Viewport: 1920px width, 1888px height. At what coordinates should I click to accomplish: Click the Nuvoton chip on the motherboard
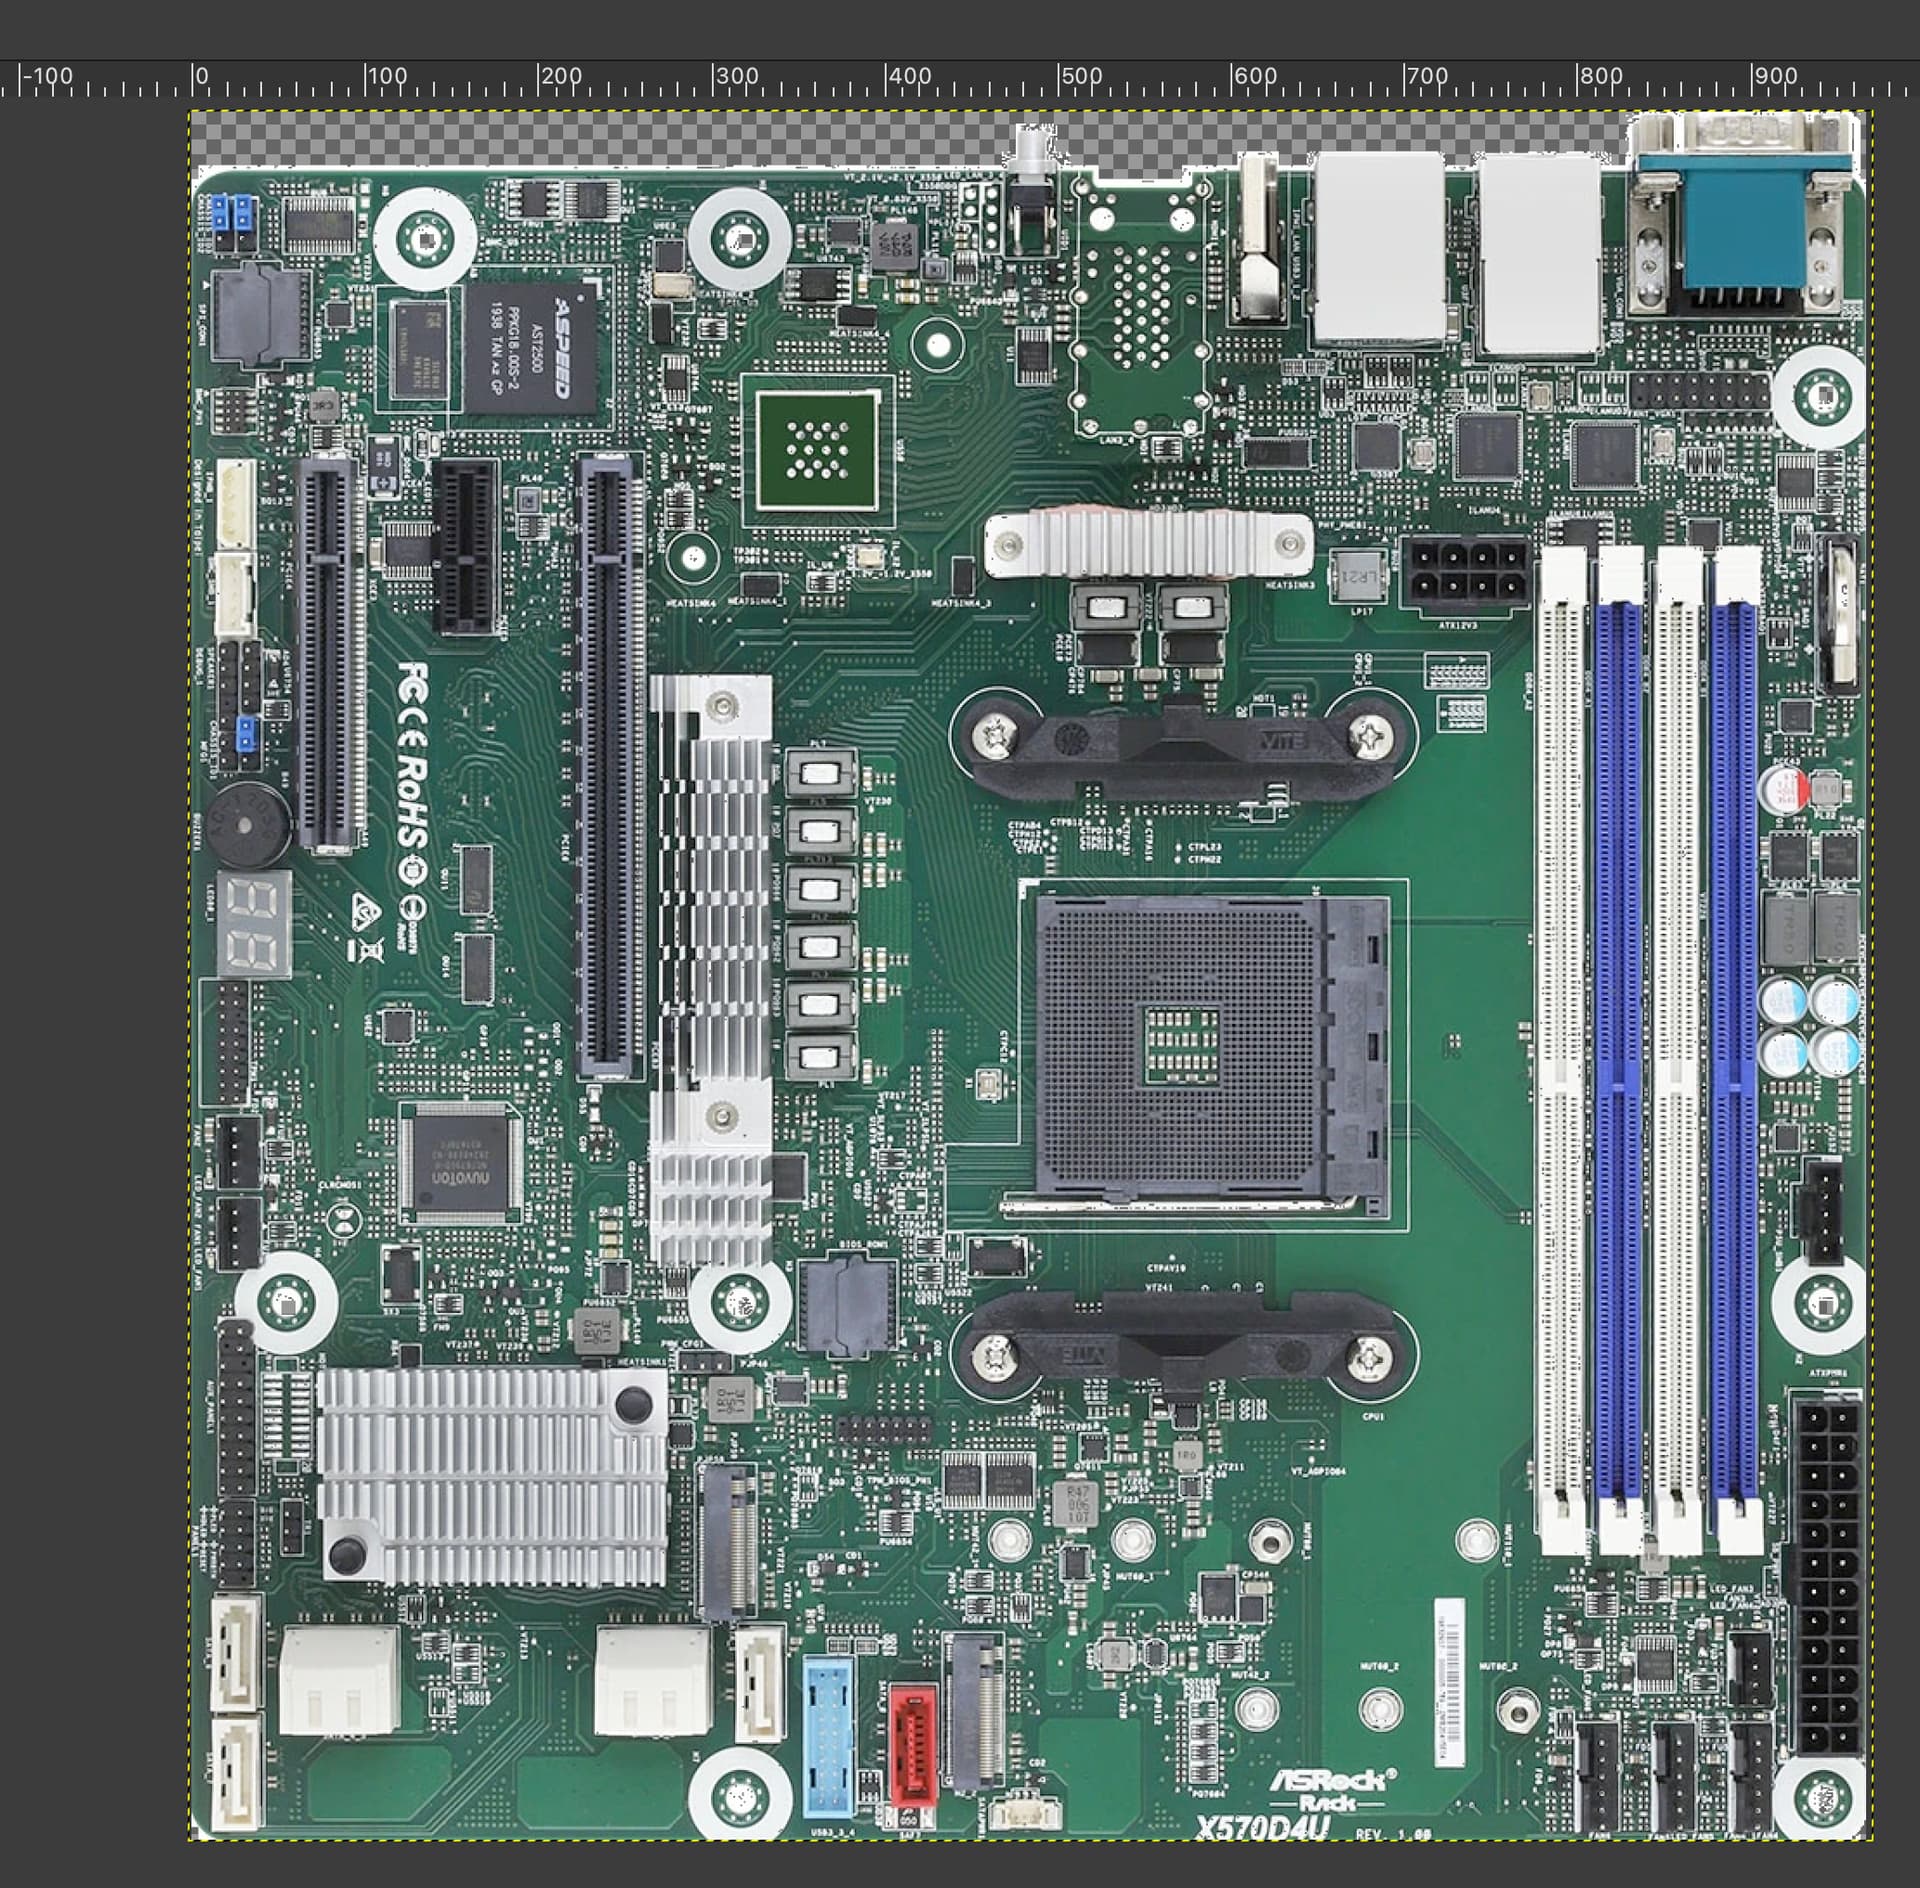[x=460, y=1163]
